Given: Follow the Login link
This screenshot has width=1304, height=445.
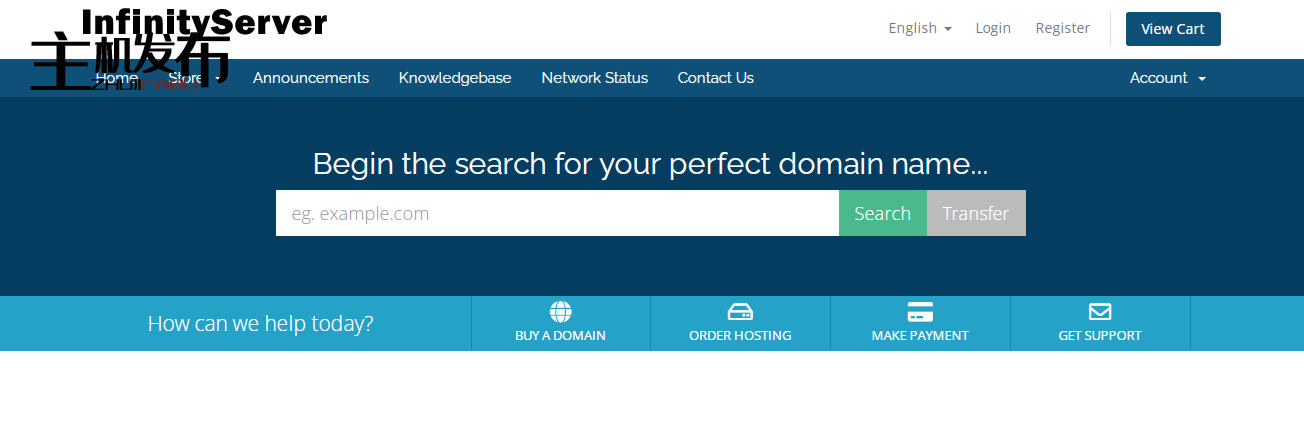Looking at the screenshot, I should (x=993, y=28).
